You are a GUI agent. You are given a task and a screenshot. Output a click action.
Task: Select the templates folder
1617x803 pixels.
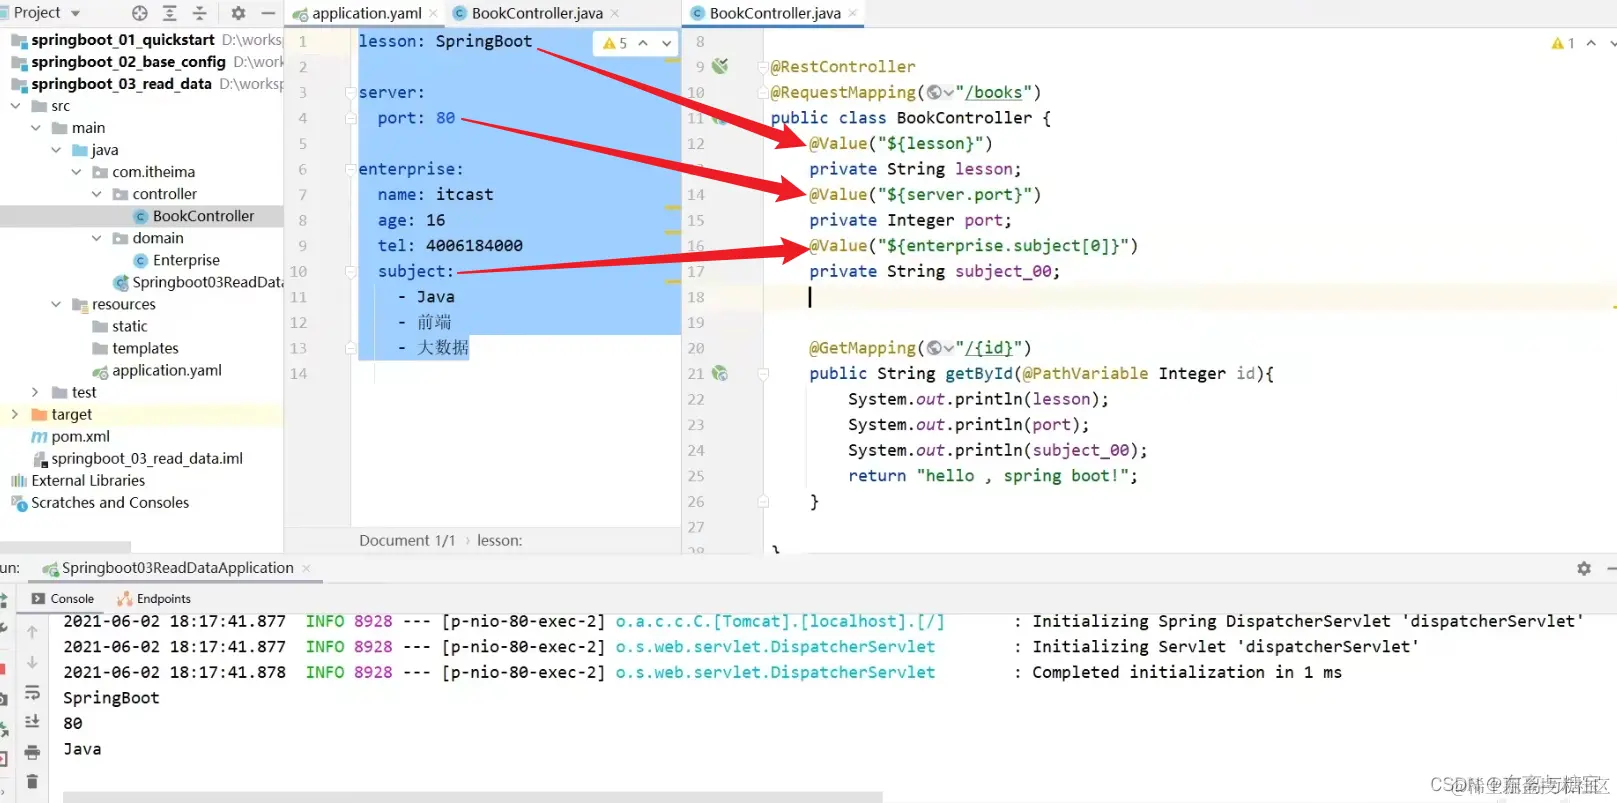point(145,348)
